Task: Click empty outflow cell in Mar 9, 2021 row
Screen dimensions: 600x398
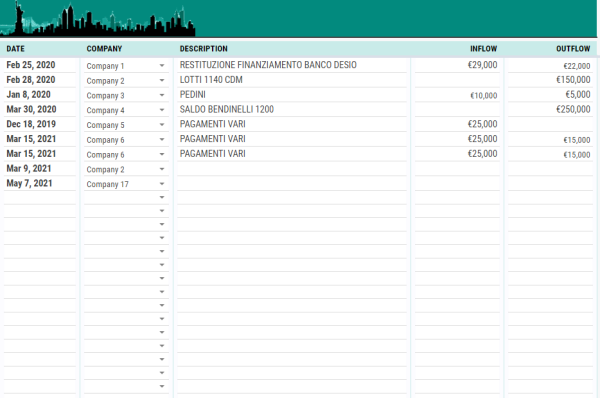Action: click(x=550, y=169)
